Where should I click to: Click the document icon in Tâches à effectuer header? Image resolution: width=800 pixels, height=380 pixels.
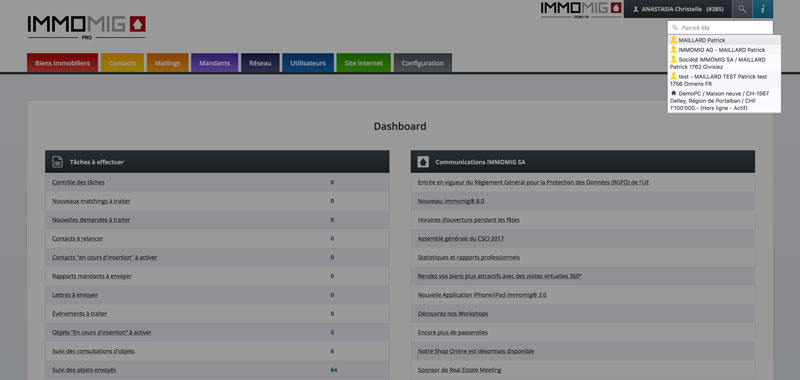click(x=58, y=162)
